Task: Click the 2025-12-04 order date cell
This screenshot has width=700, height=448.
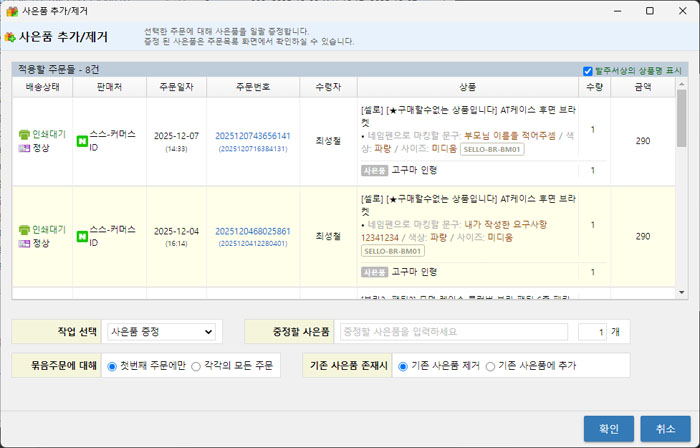Action: (x=176, y=236)
